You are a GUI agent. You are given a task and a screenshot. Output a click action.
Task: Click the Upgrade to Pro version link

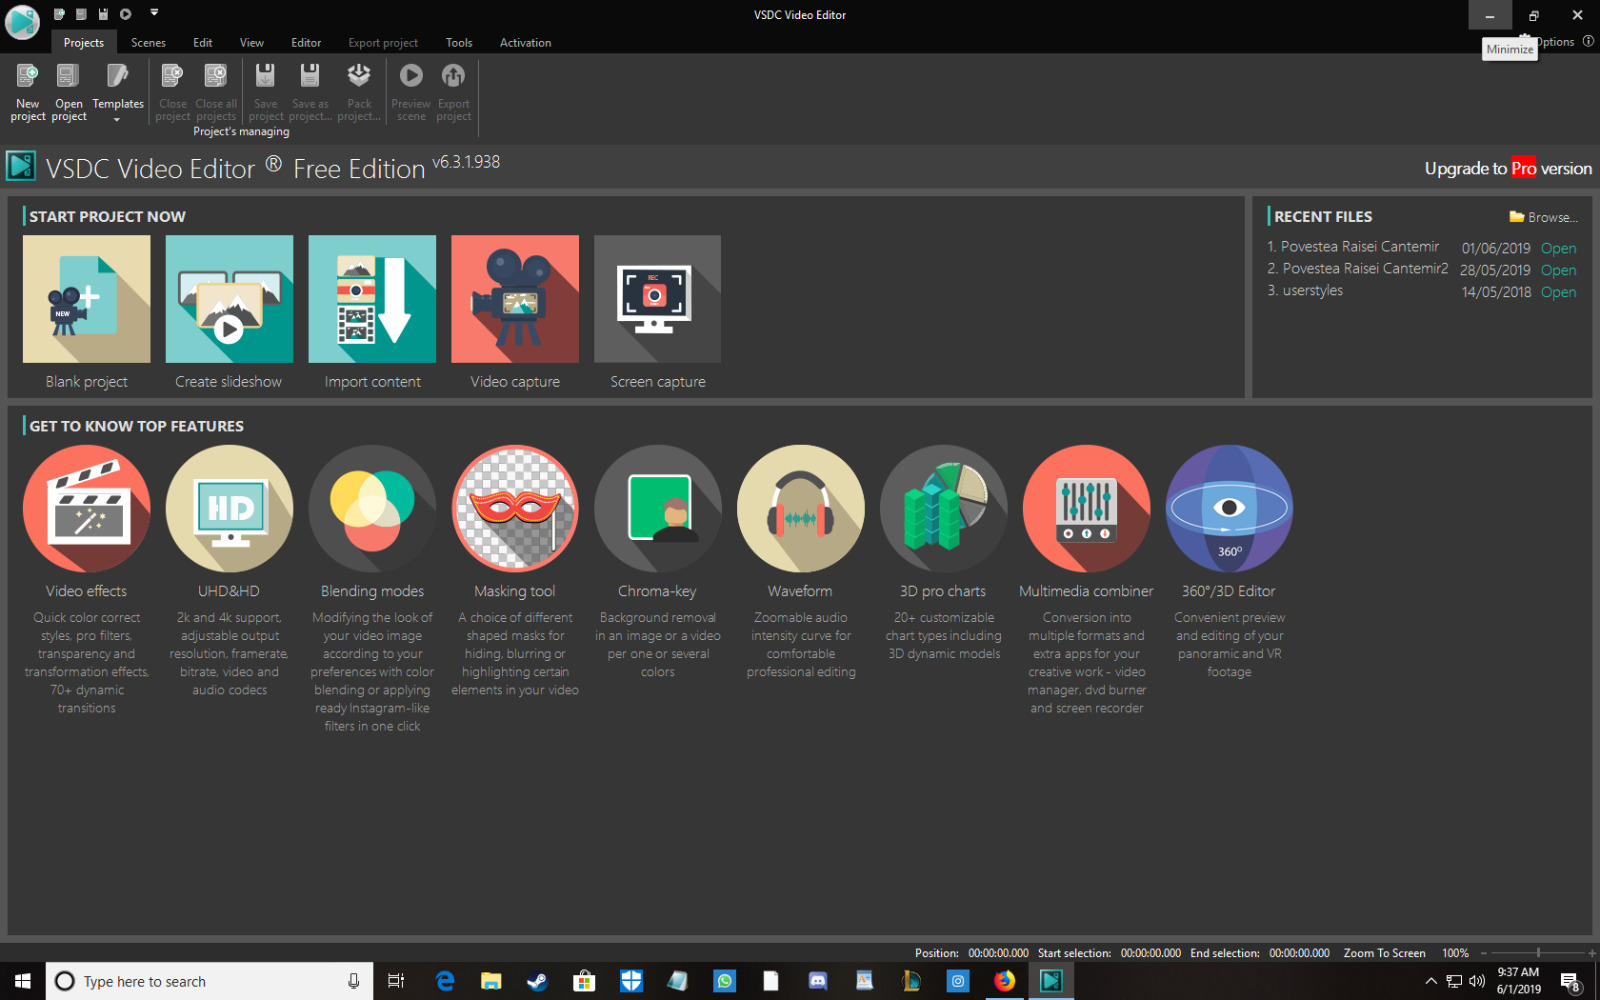pyautogui.click(x=1508, y=168)
